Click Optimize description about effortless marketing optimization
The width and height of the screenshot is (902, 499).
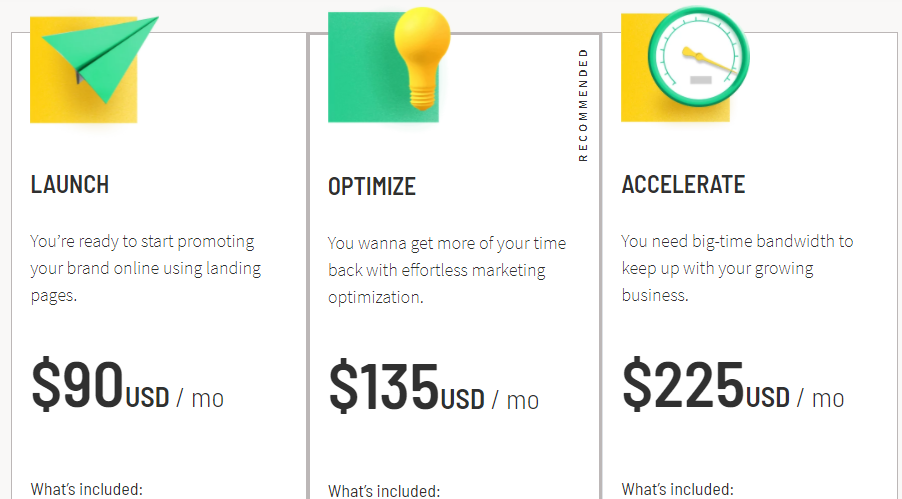click(x=447, y=270)
